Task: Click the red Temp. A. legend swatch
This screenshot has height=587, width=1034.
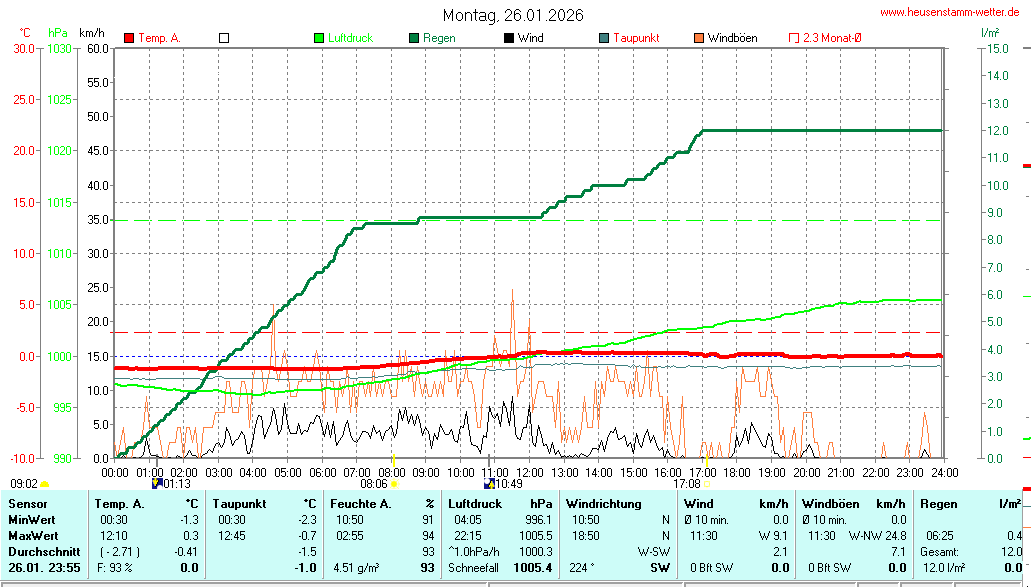Action: pyautogui.click(x=129, y=38)
